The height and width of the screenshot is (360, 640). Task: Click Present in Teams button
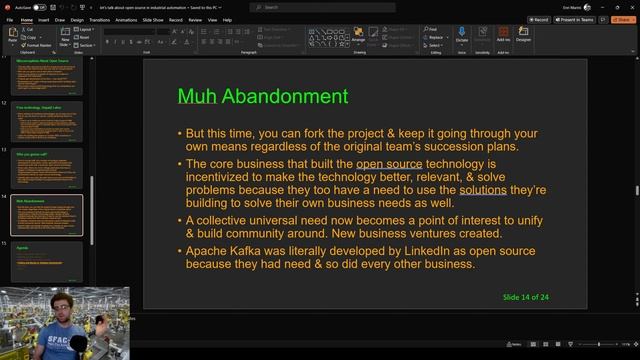point(574,20)
